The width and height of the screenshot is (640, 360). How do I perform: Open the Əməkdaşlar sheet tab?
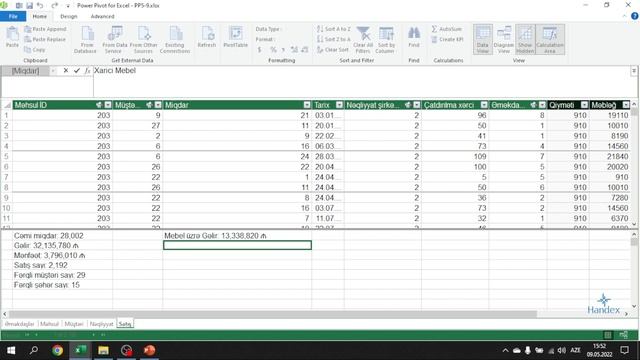coord(19,324)
